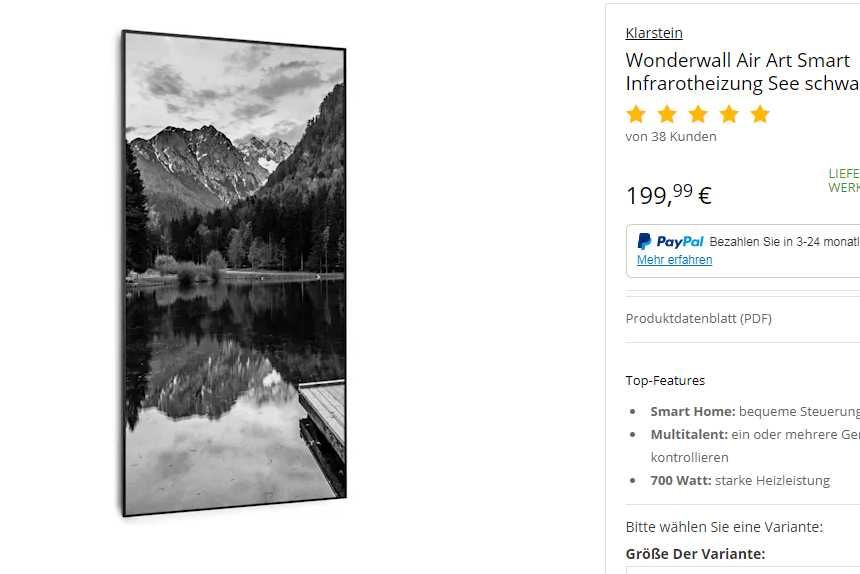Click the PayPal installment payment banner
The height and width of the screenshot is (574, 860).
pyautogui.click(x=743, y=251)
